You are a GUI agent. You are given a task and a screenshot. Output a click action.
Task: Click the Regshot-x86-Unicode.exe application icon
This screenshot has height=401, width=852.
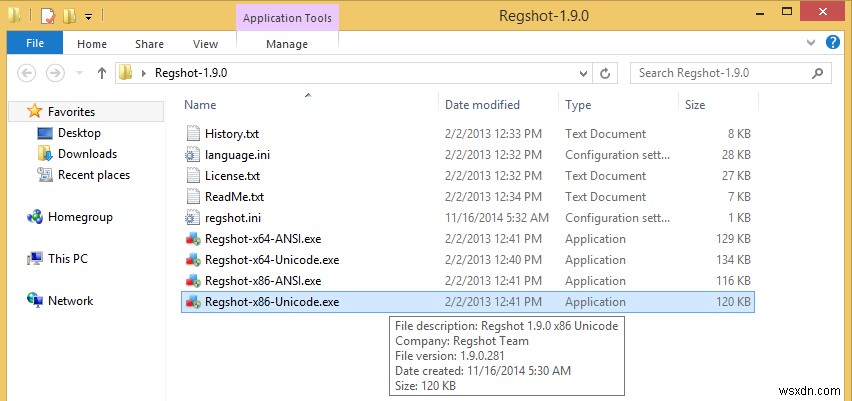pyautogui.click(x=193, y=302)
